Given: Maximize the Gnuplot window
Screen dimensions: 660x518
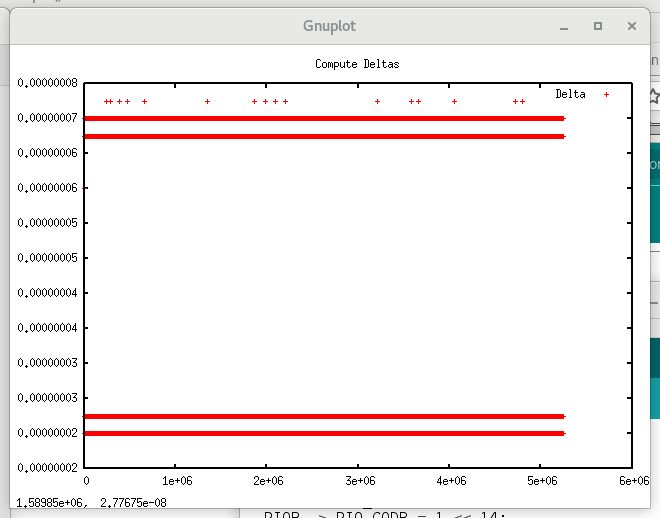Looking at the screenshot, I should coord(598,26).
